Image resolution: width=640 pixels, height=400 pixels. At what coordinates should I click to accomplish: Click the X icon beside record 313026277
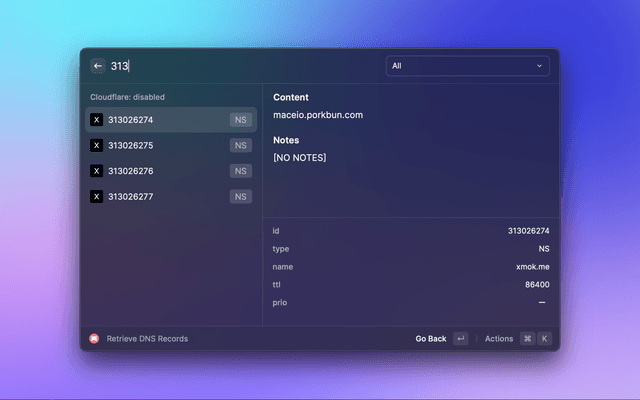[x=96, y=197]
